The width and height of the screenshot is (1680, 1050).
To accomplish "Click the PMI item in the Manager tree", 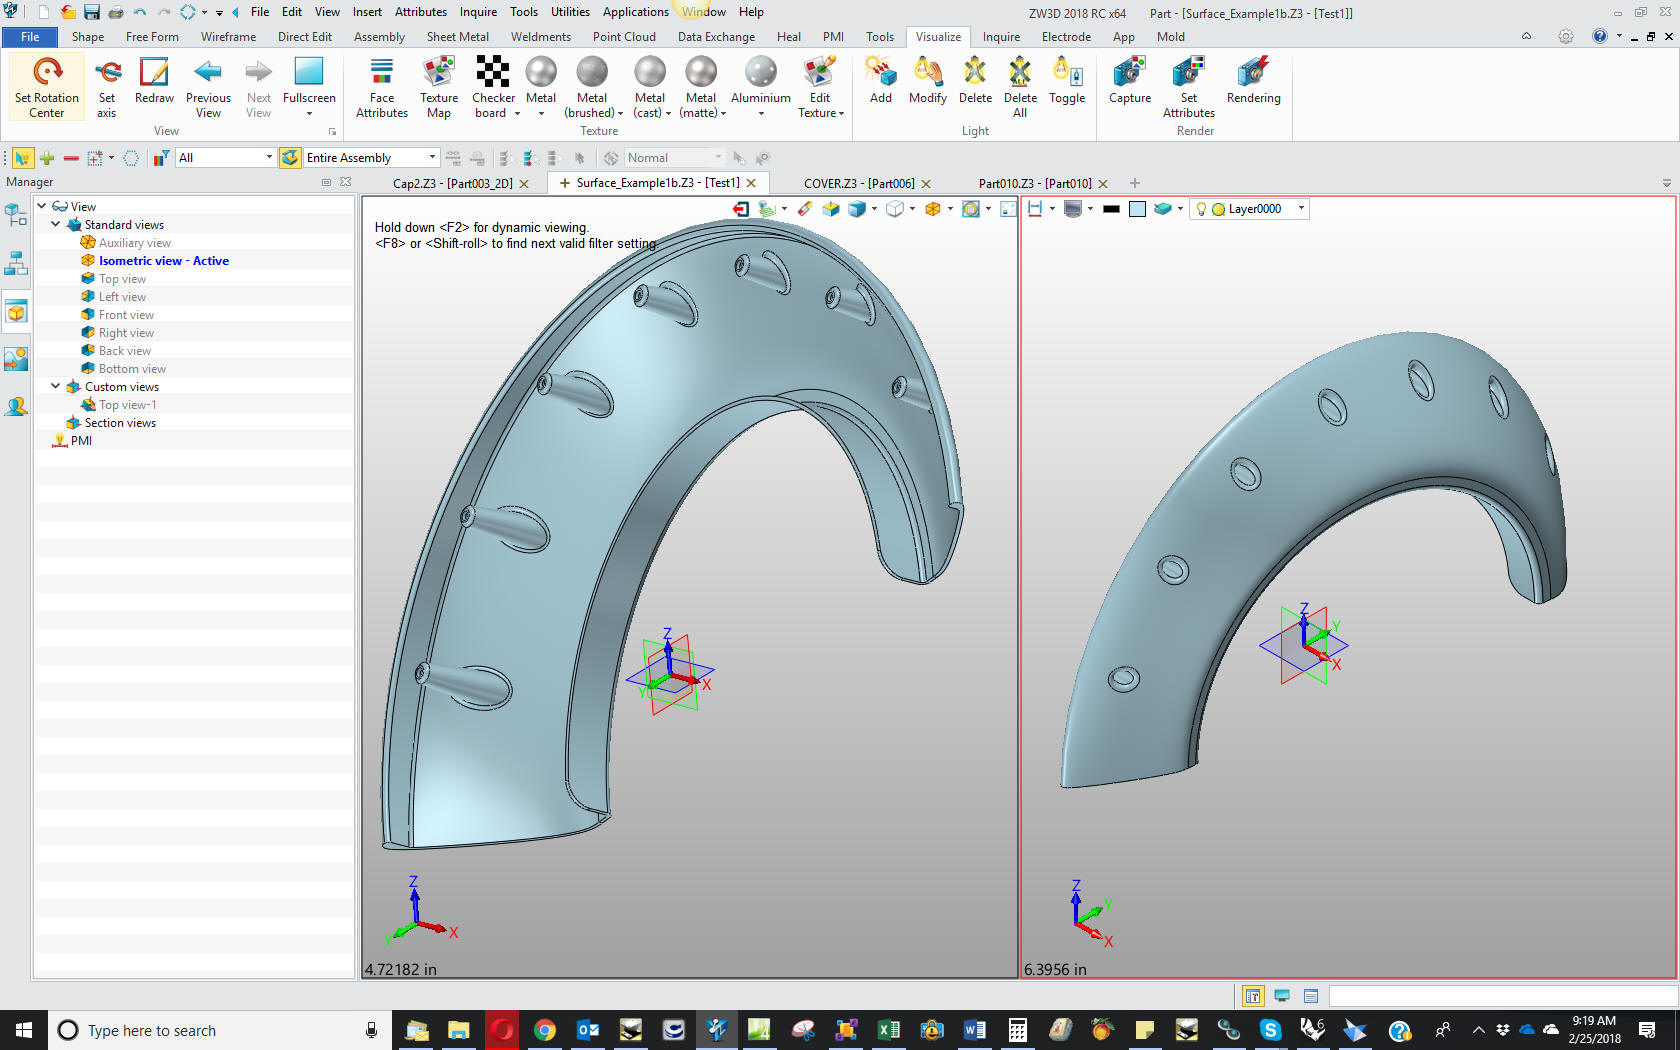I will click(81, 441).
